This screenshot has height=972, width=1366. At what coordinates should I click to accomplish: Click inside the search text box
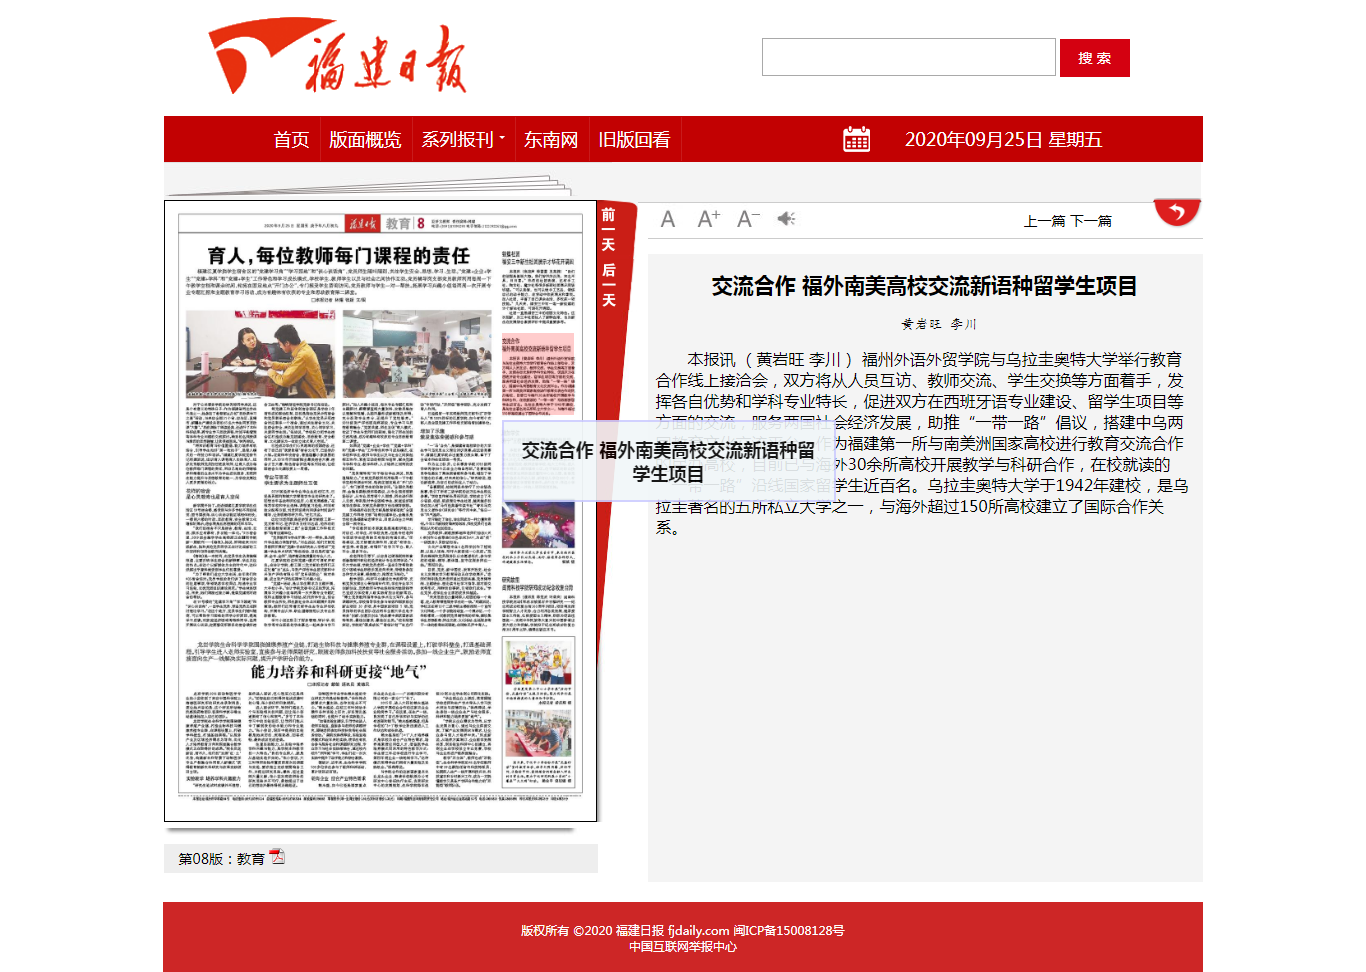click(x=908, y=58)
